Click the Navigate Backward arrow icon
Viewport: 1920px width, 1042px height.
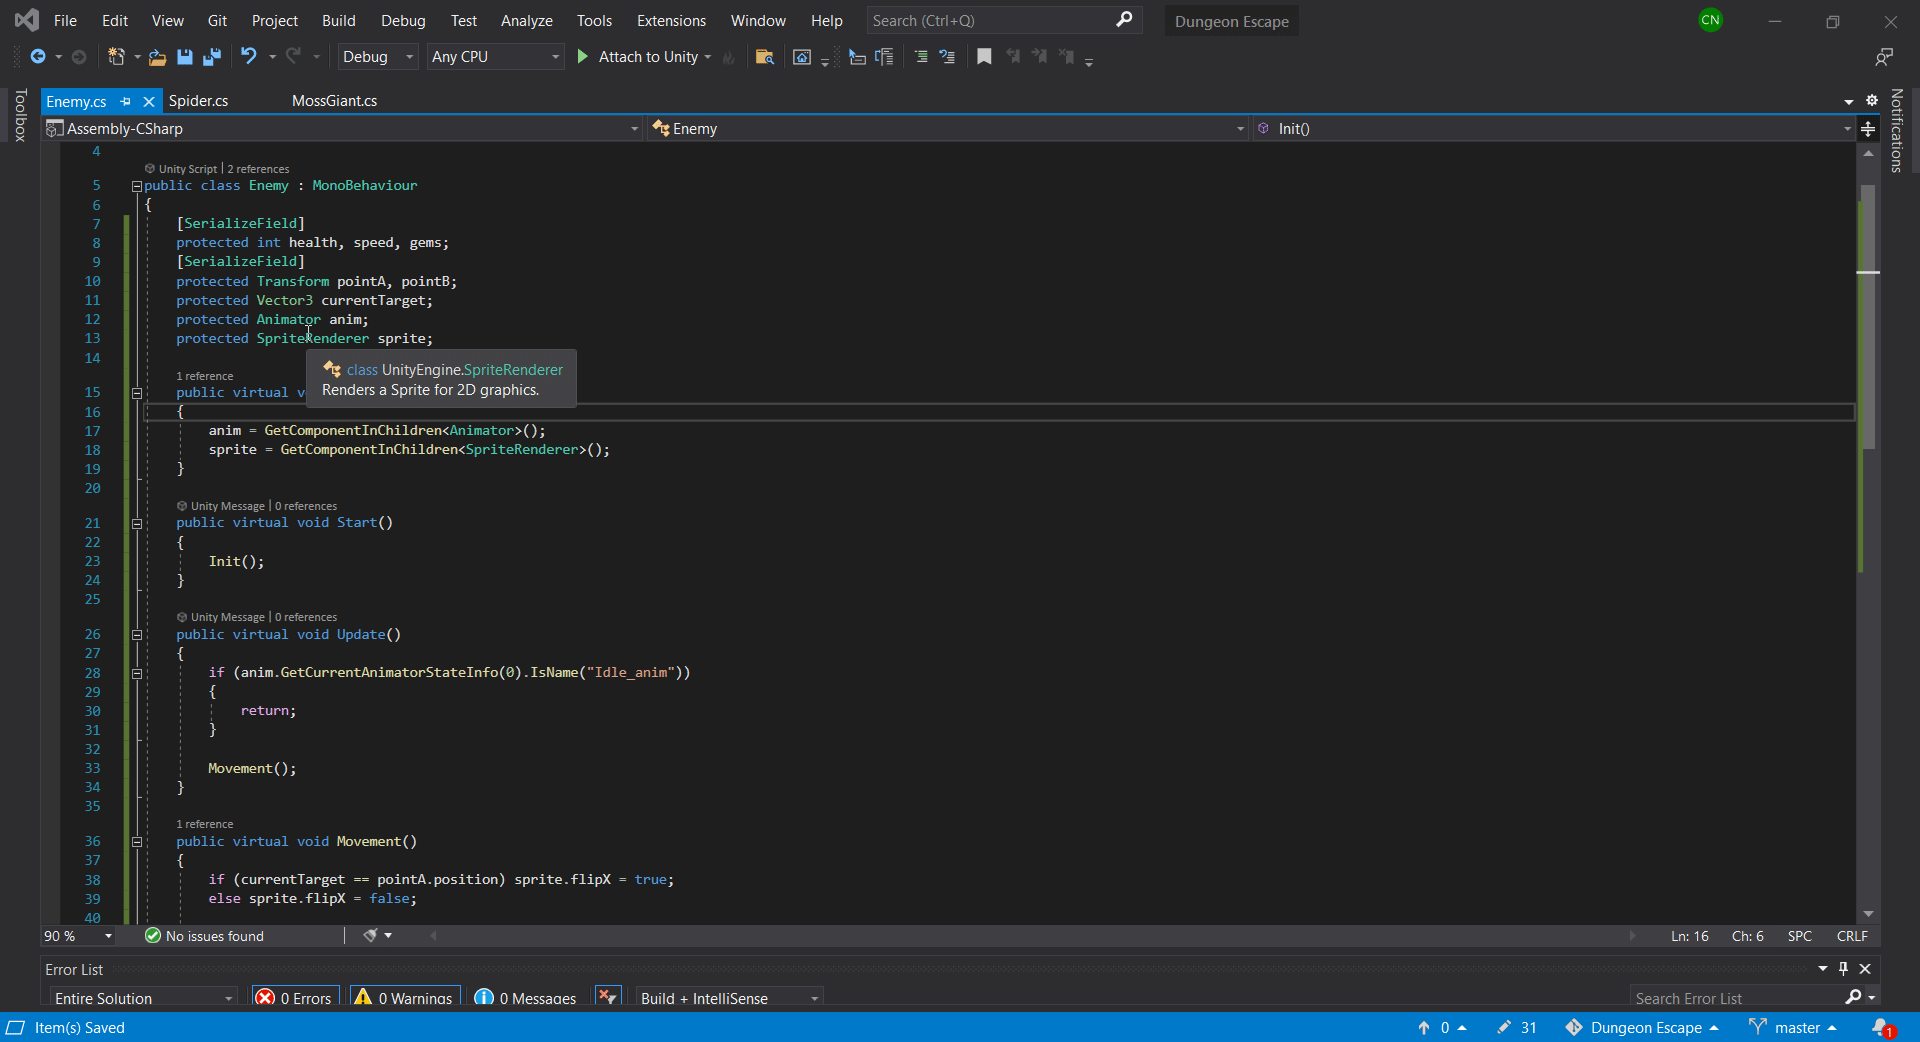pyautogui.click(x=38, y=57)
